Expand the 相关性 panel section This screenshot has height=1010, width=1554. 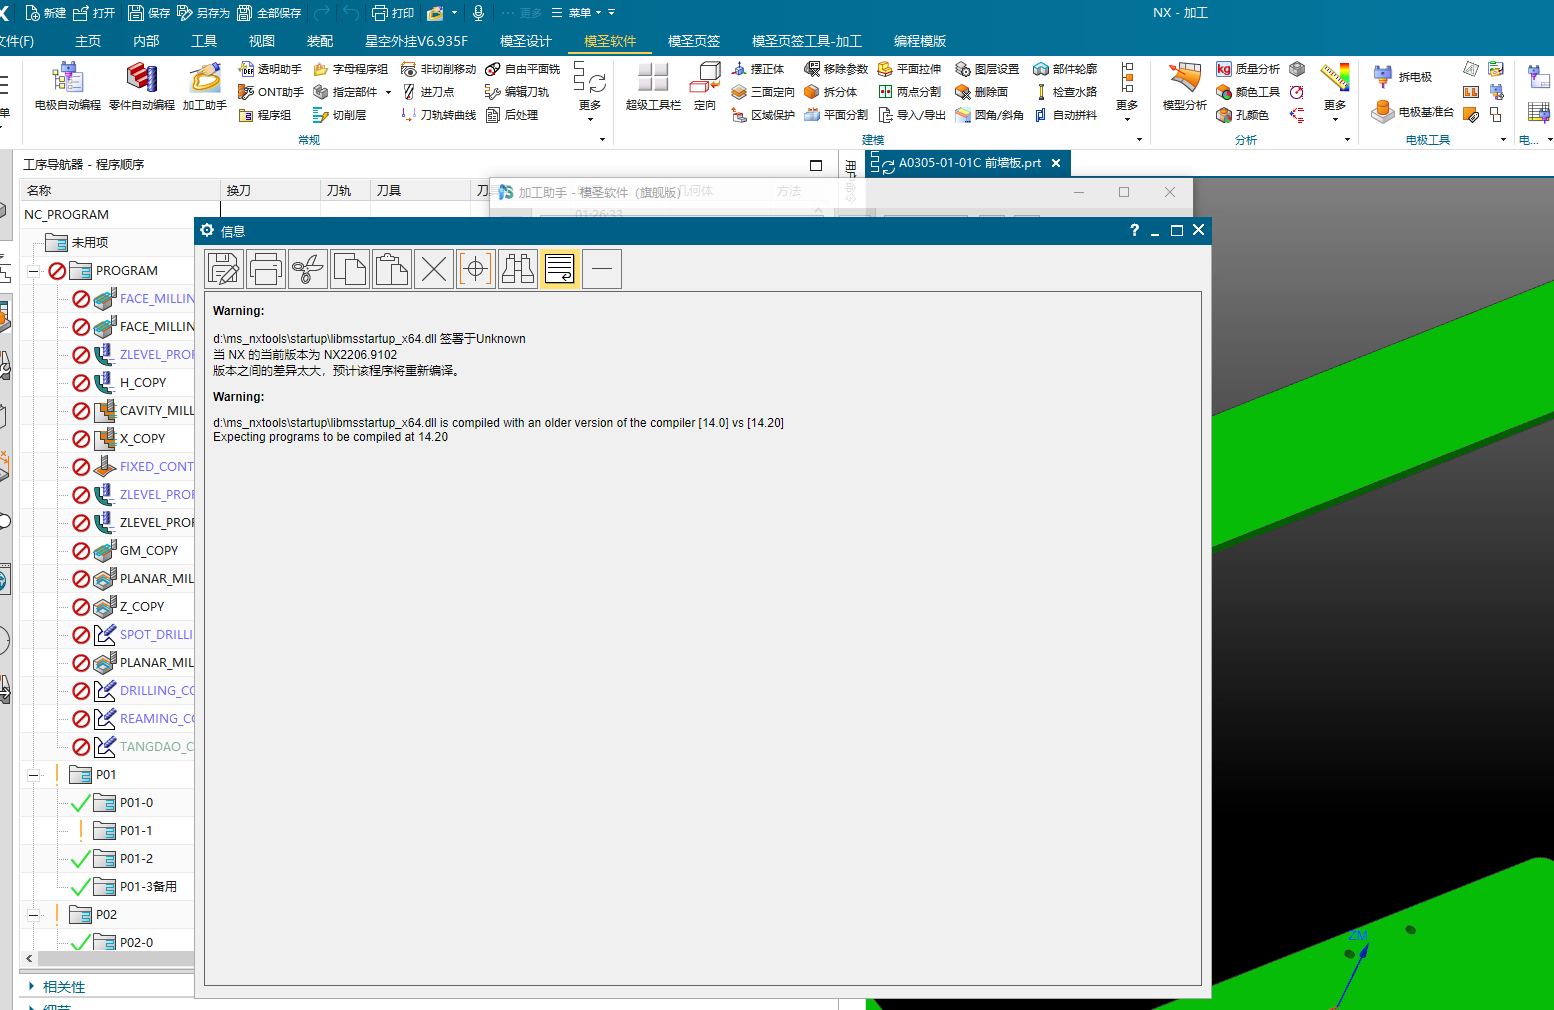(32, 986)
